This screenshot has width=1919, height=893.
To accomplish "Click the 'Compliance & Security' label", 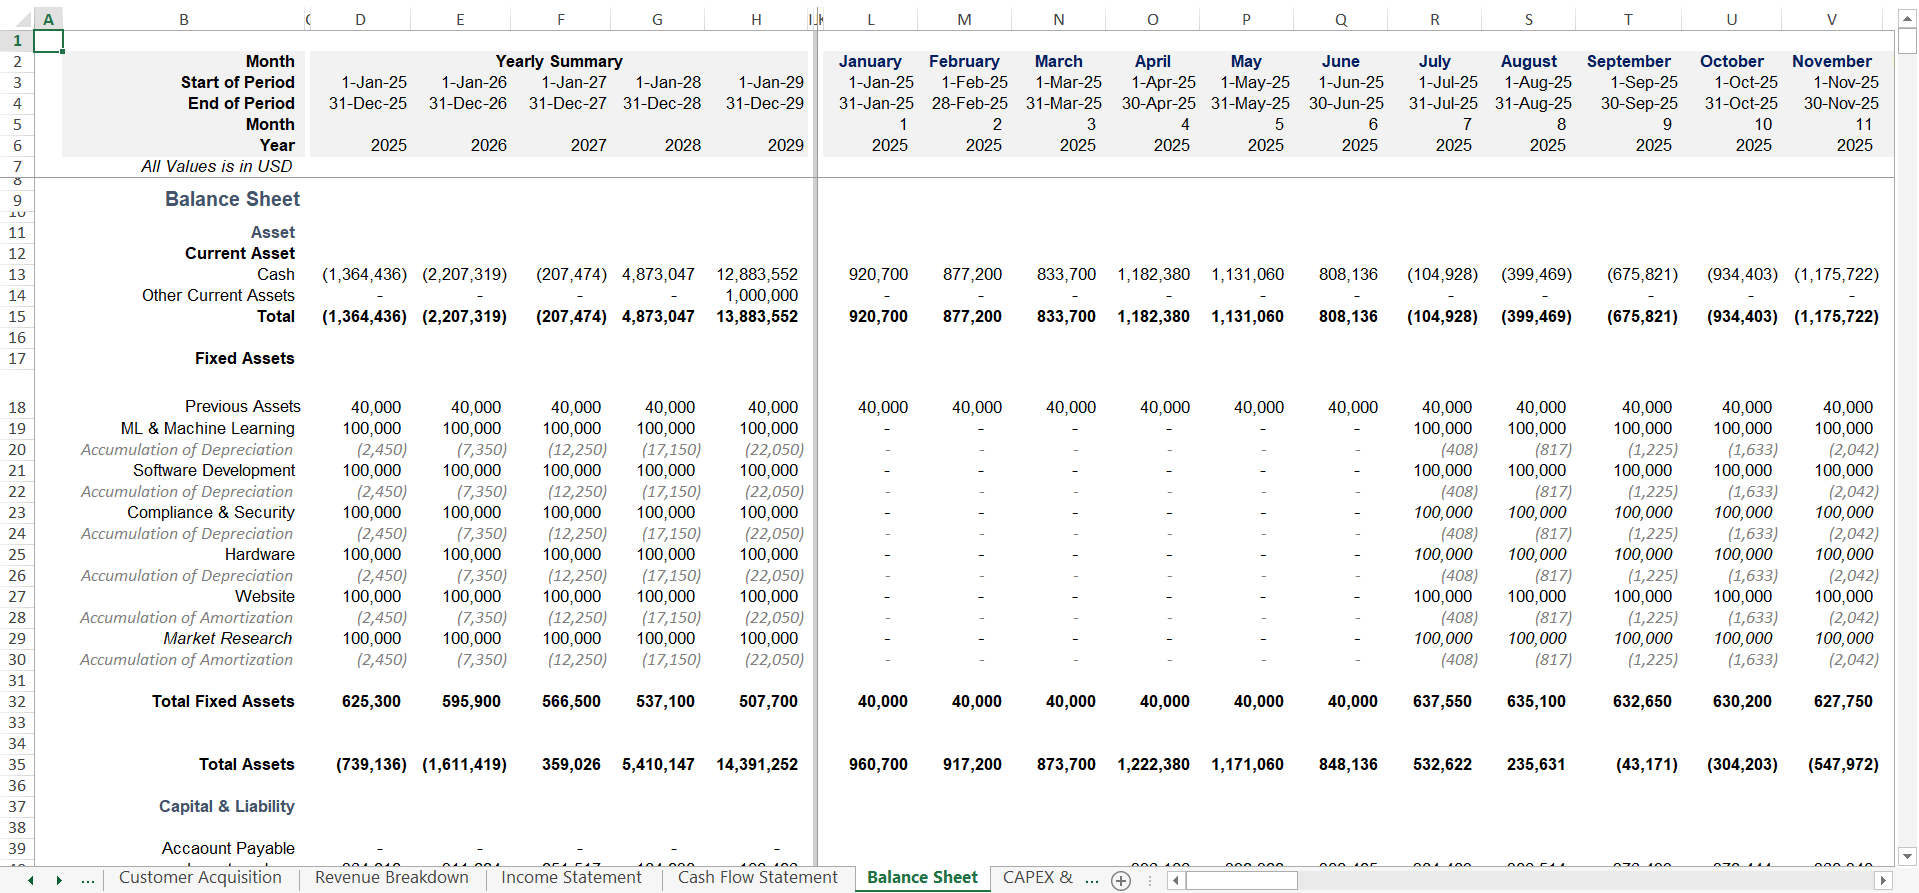I will point(211,513).
